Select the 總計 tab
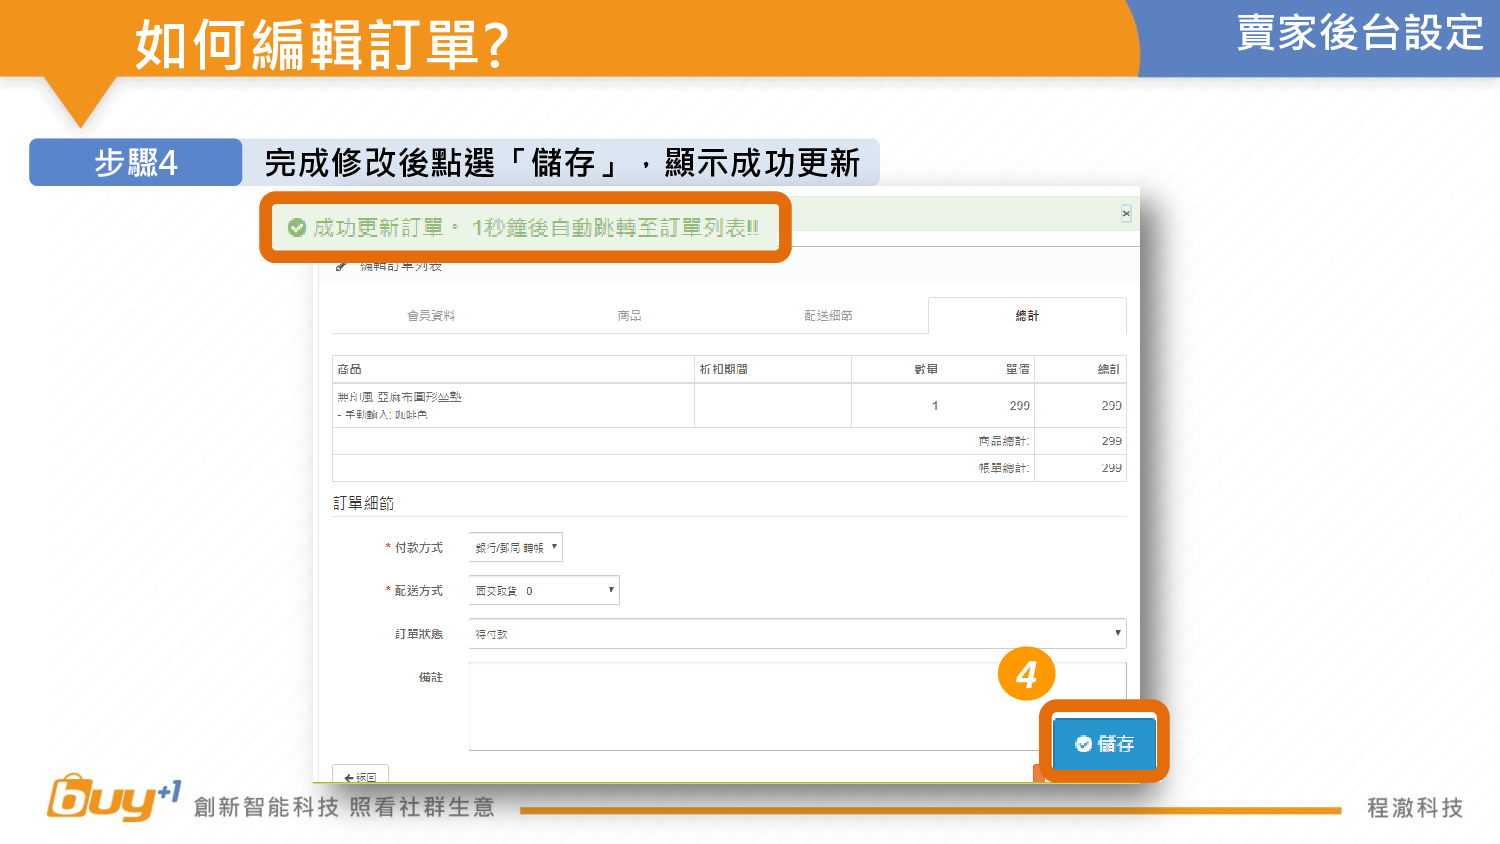The width and height of the screenshot is (1500, 844). click(1027, 316)
